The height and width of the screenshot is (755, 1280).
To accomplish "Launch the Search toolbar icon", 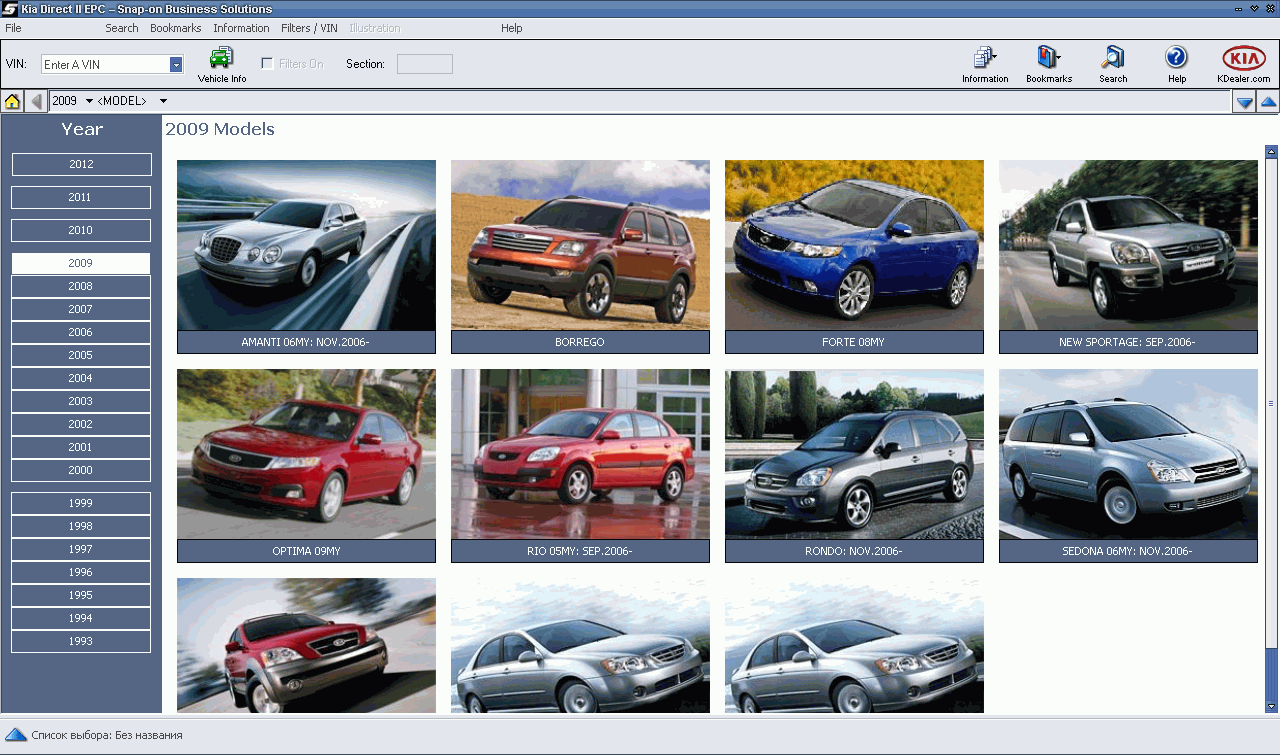I will click(1112, 64).
